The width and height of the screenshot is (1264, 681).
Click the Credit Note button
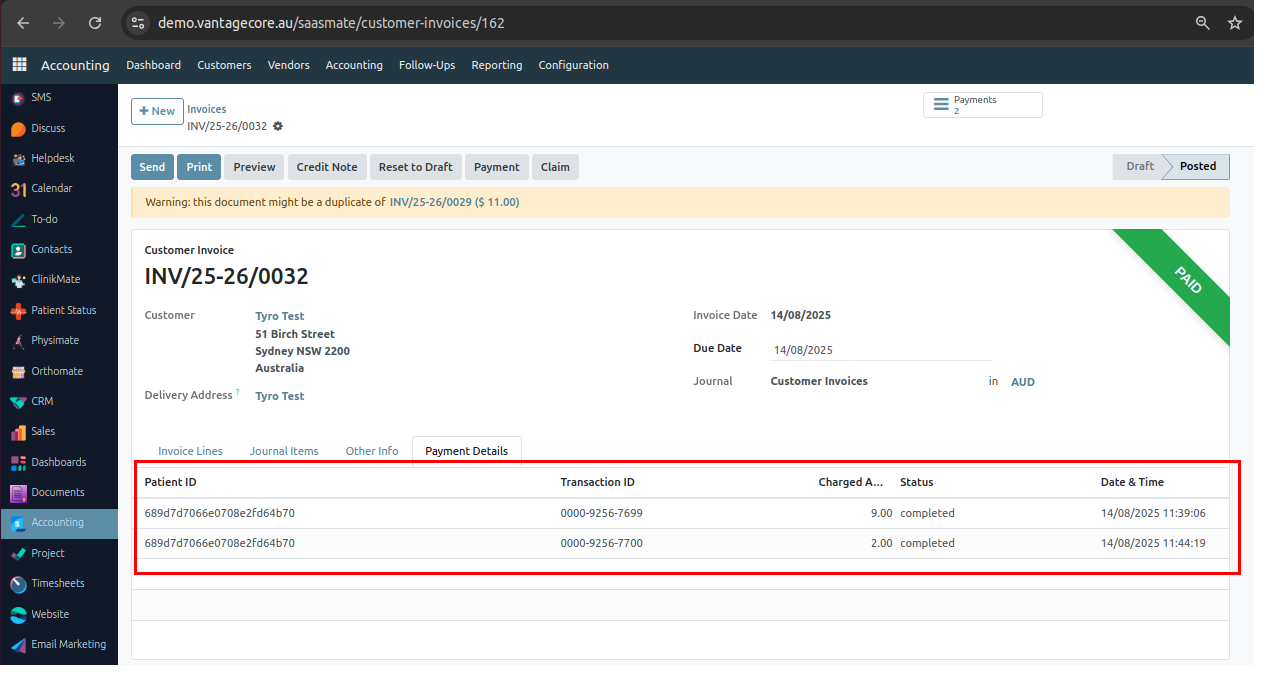(x=326, y=167)
